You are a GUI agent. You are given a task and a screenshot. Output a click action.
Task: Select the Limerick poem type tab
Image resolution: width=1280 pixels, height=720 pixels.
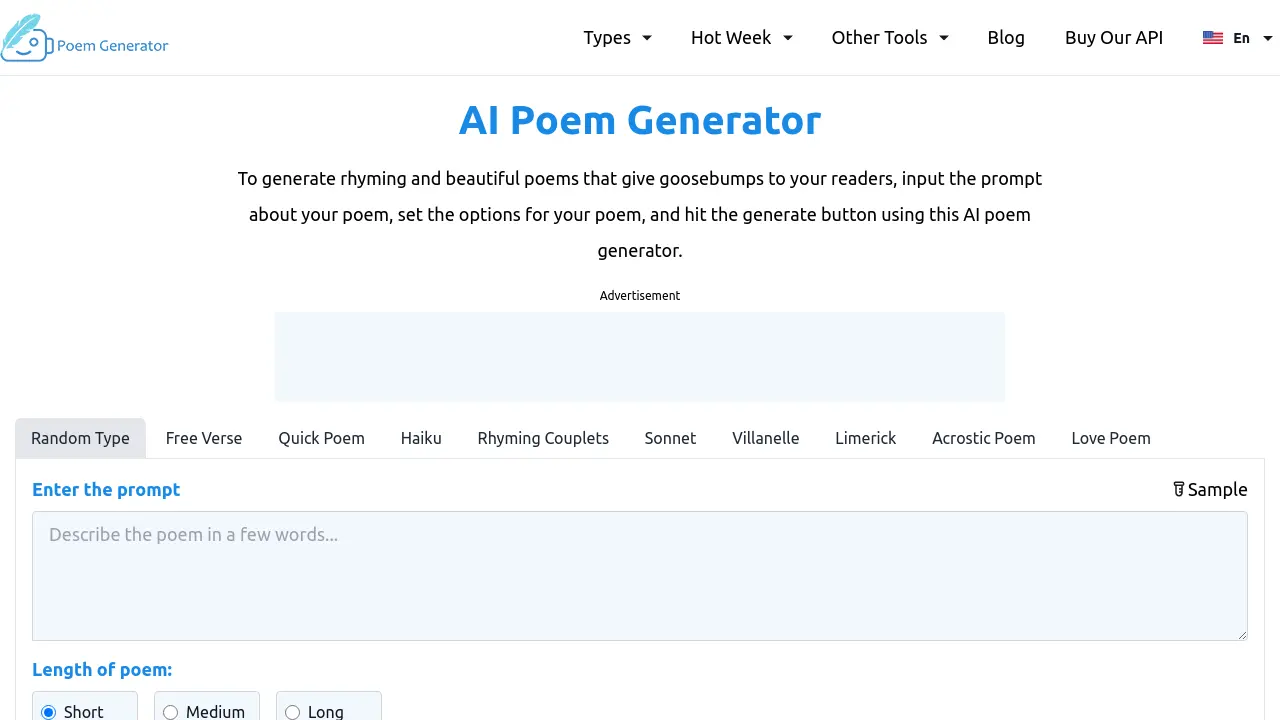coord(865,438)
